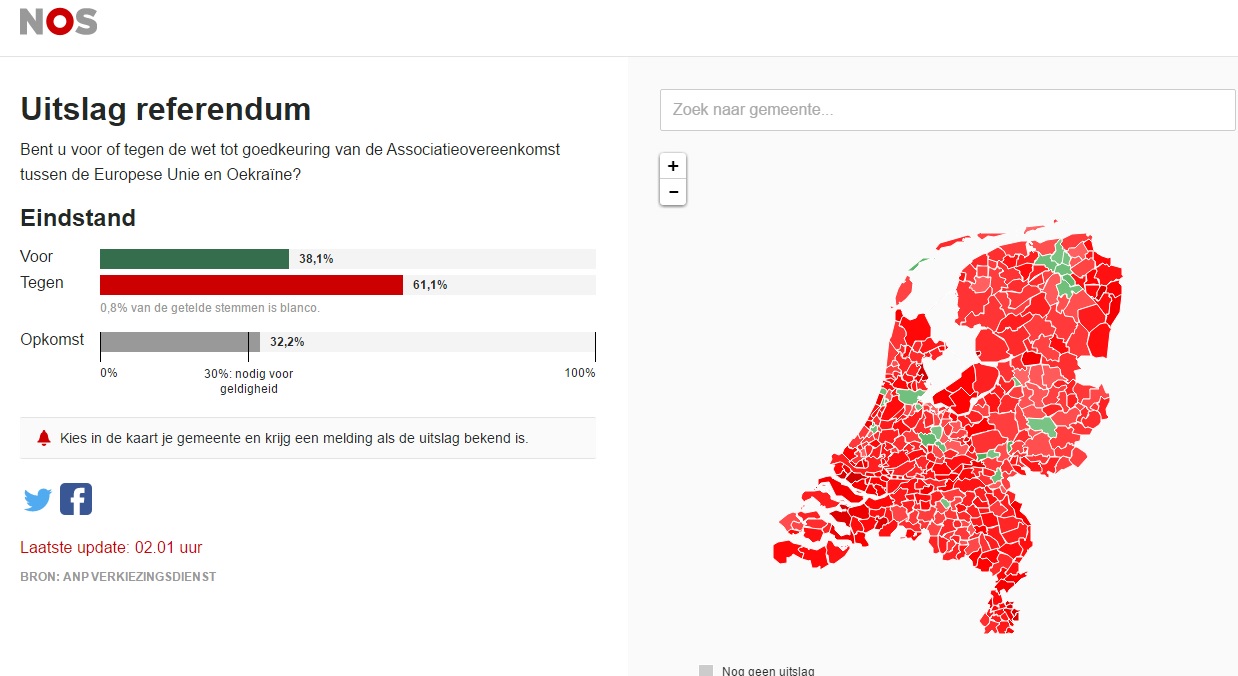Click the 'Laatste update: 02.01 uur' text
1238x676 pixels.
click(111, 548)
